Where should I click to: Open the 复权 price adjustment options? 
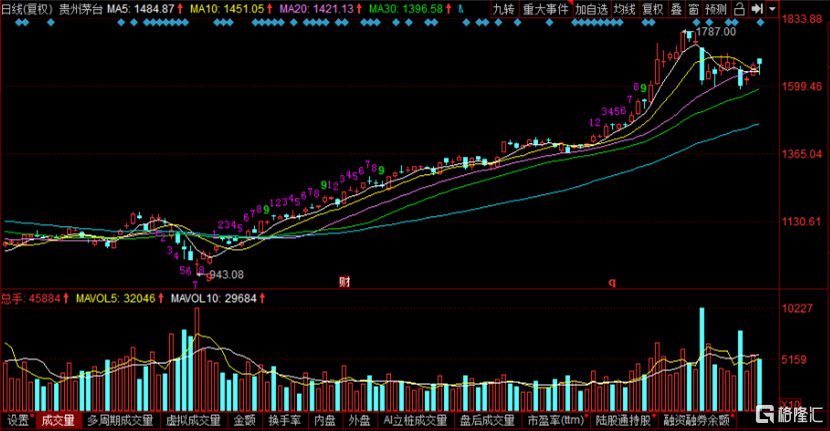coord(653,9)
